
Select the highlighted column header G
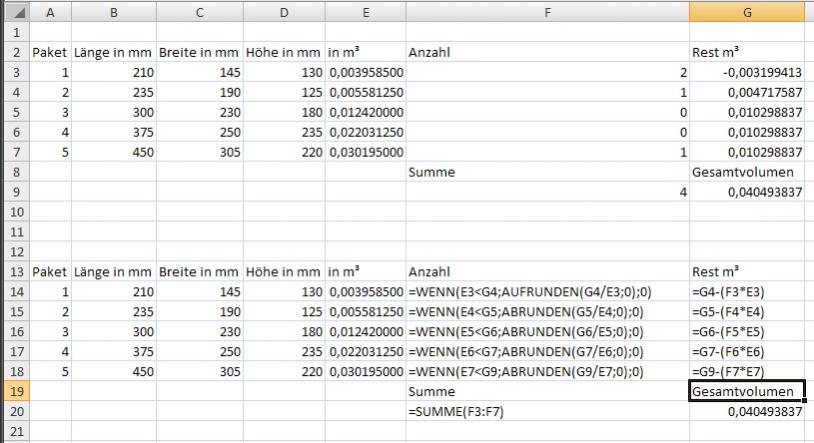click(747, 11)
